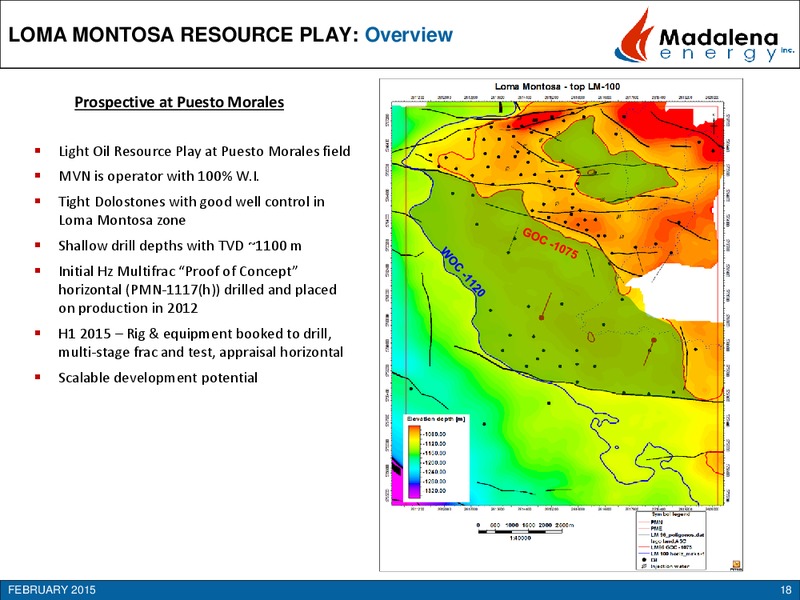Click "Scalable development potential" bullet
800x600 pixels.
(158, 378)
